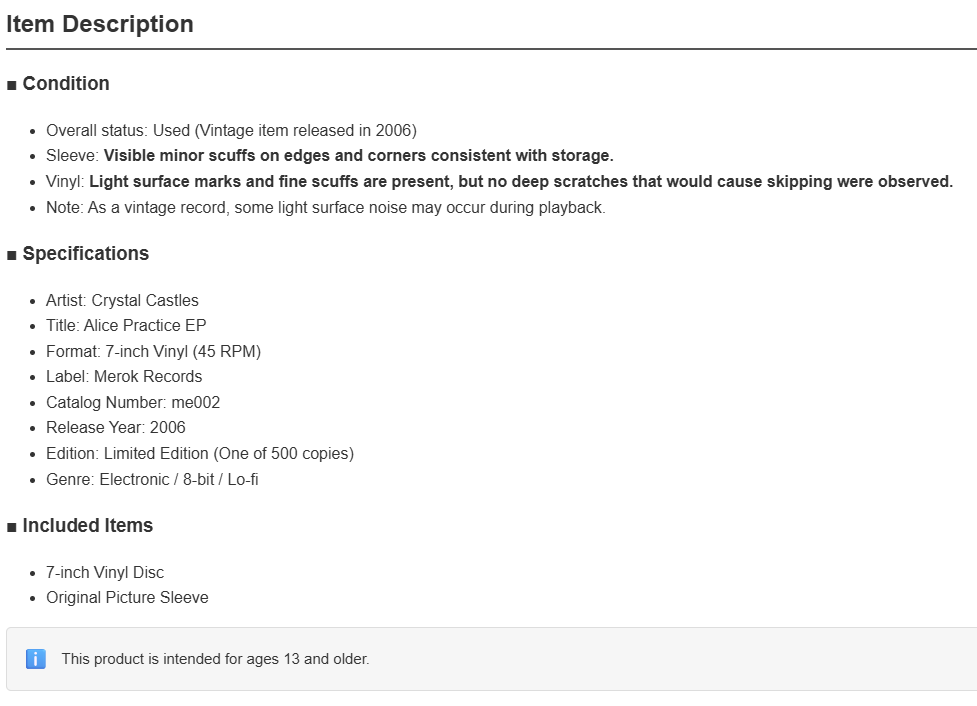This screenshot has height=706, width=977.
Task: Click the Title: Alice Practice EP line
Action: [x=126, y=326]
